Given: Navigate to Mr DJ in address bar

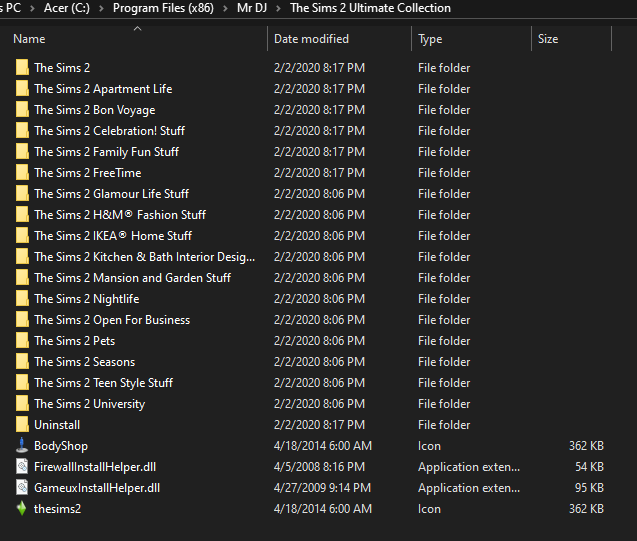Looking at the screenshot, I should (251, 8).
